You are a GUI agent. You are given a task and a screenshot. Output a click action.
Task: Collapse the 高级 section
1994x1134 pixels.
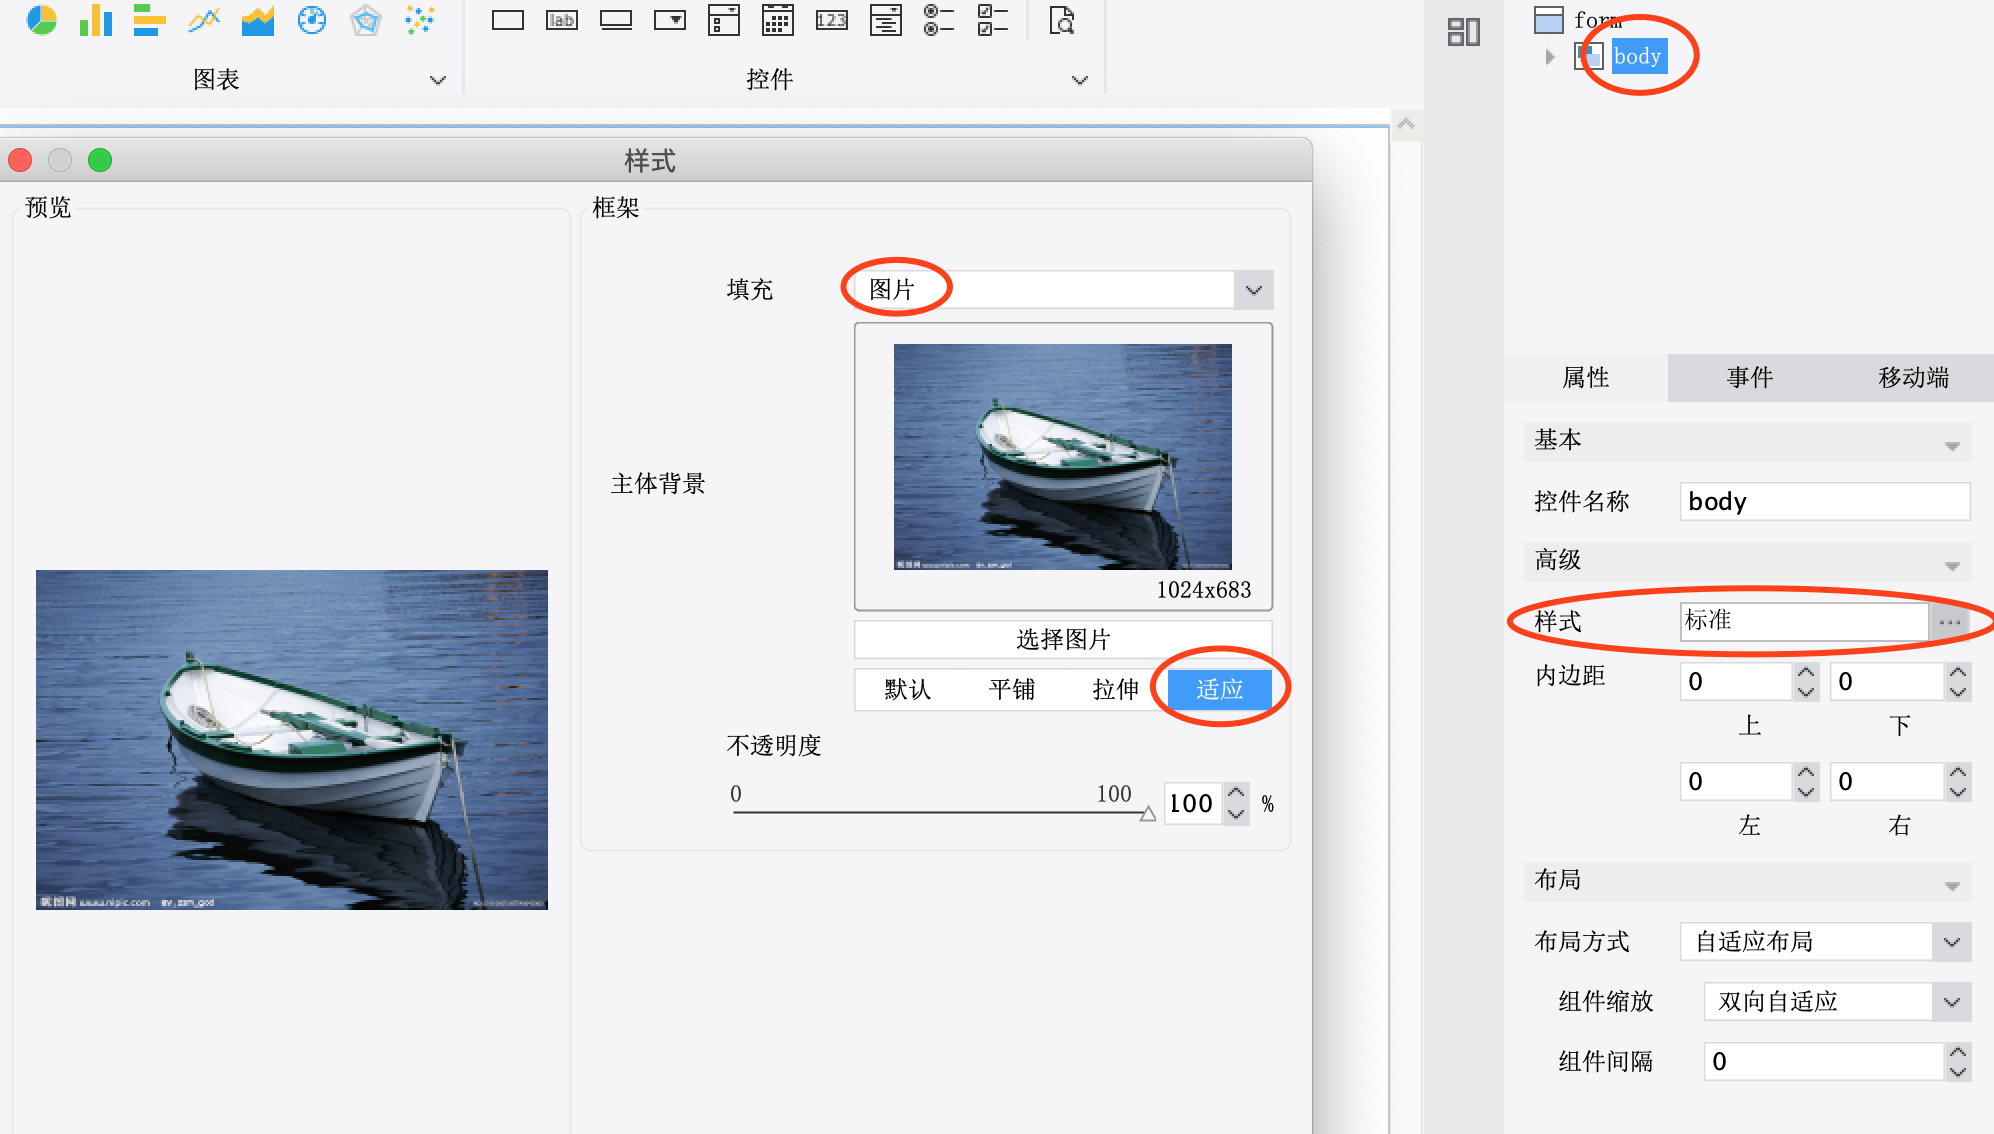[x=1951, y=566]
